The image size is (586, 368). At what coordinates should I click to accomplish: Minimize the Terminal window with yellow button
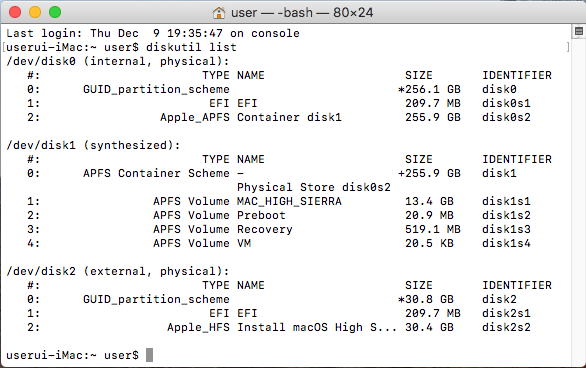point(35,12)
